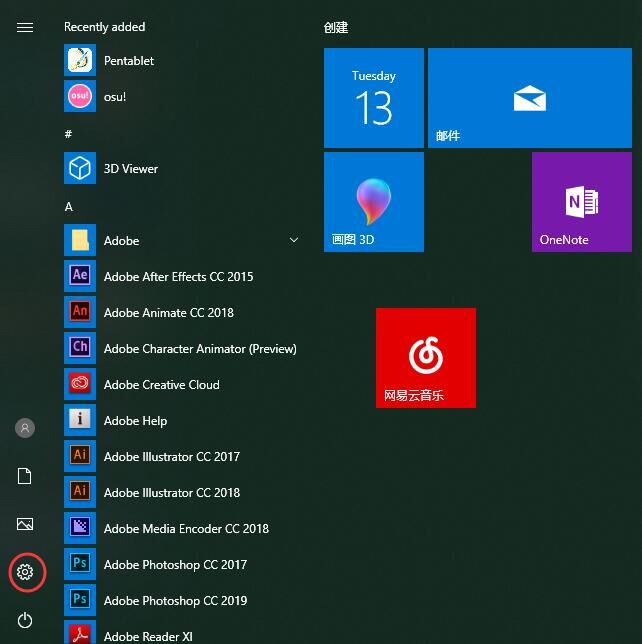This screenshot has height=644, width=642.
Task: Launch Adobe Illustrator CC 2018 icon
Action: tap(80, 492)
